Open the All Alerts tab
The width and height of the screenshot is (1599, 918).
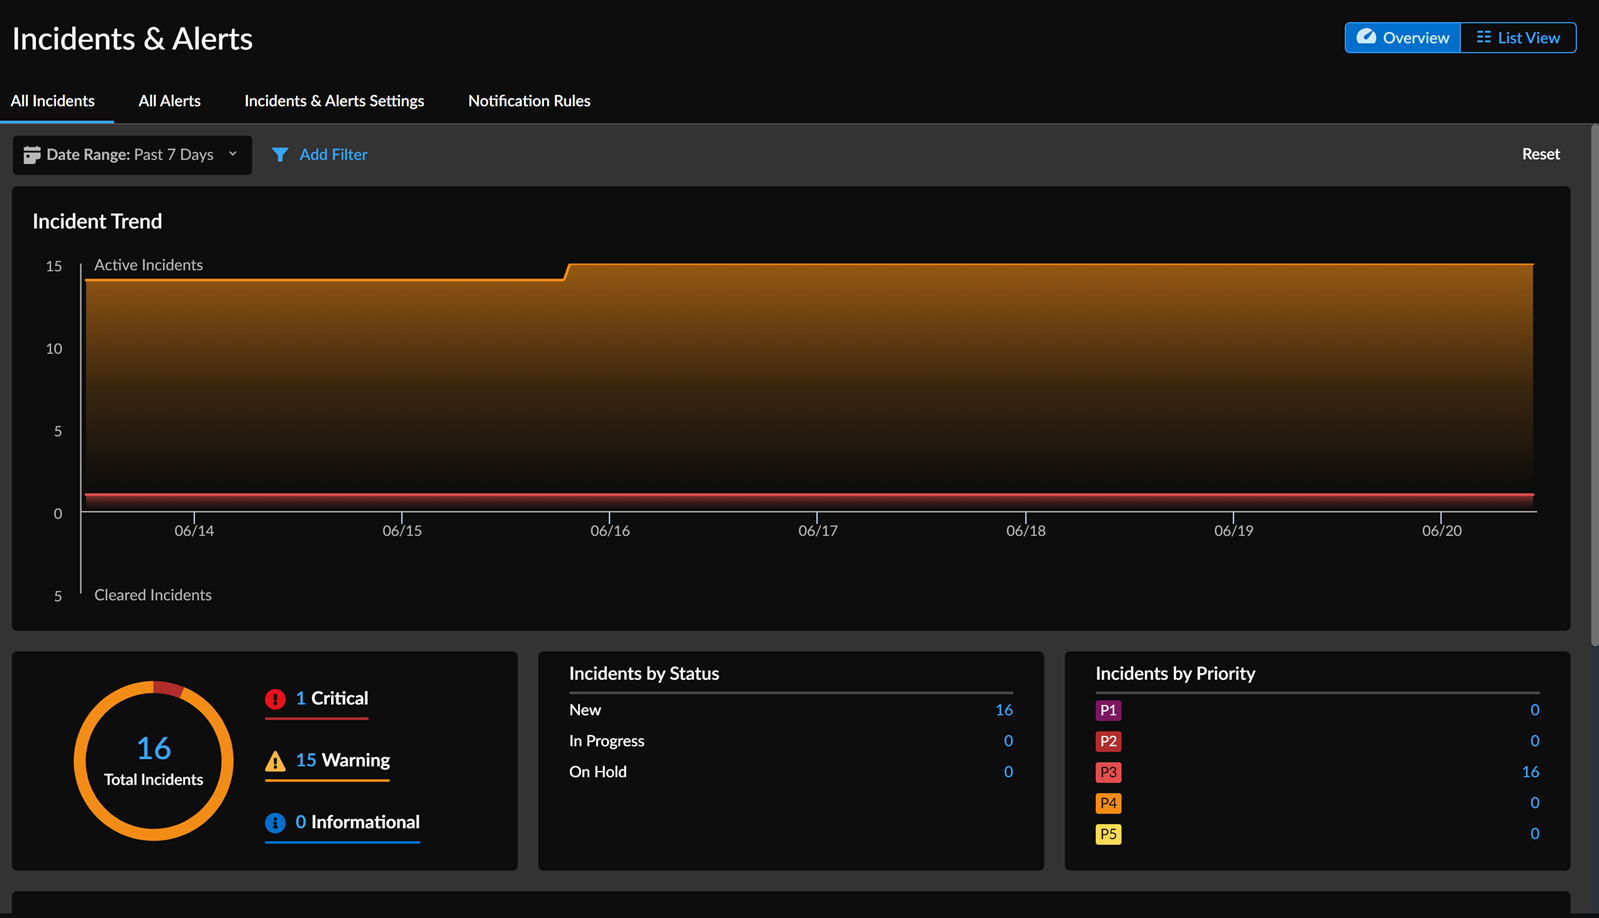coord(169,101)
